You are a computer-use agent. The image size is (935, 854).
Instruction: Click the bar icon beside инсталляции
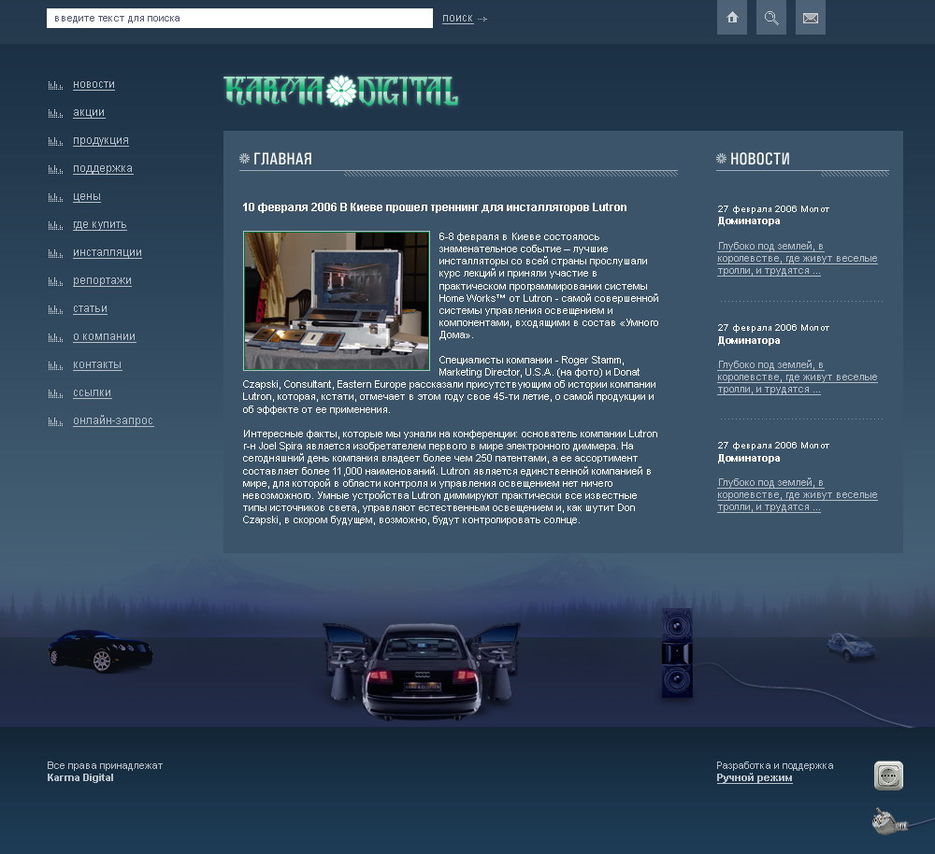click(x=55, y=253)
